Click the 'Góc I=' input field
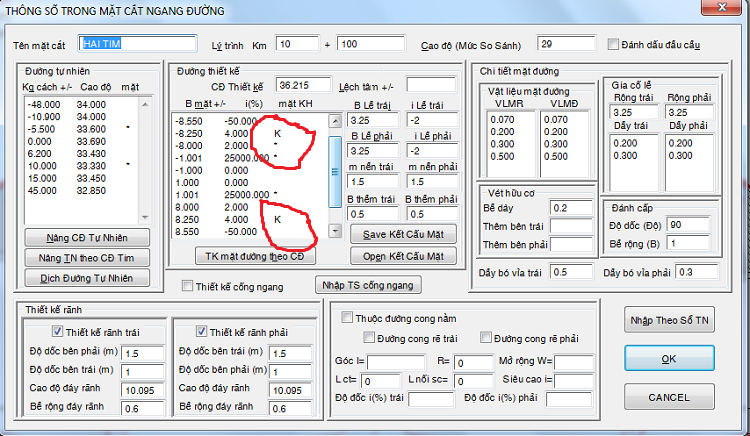750x436 pixels. [396, 362]
